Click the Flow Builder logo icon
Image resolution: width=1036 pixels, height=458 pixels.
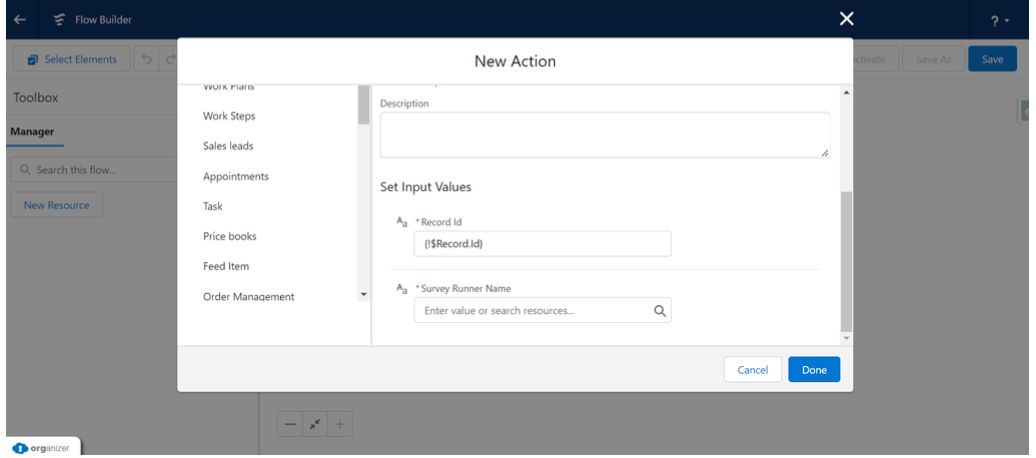59,19
